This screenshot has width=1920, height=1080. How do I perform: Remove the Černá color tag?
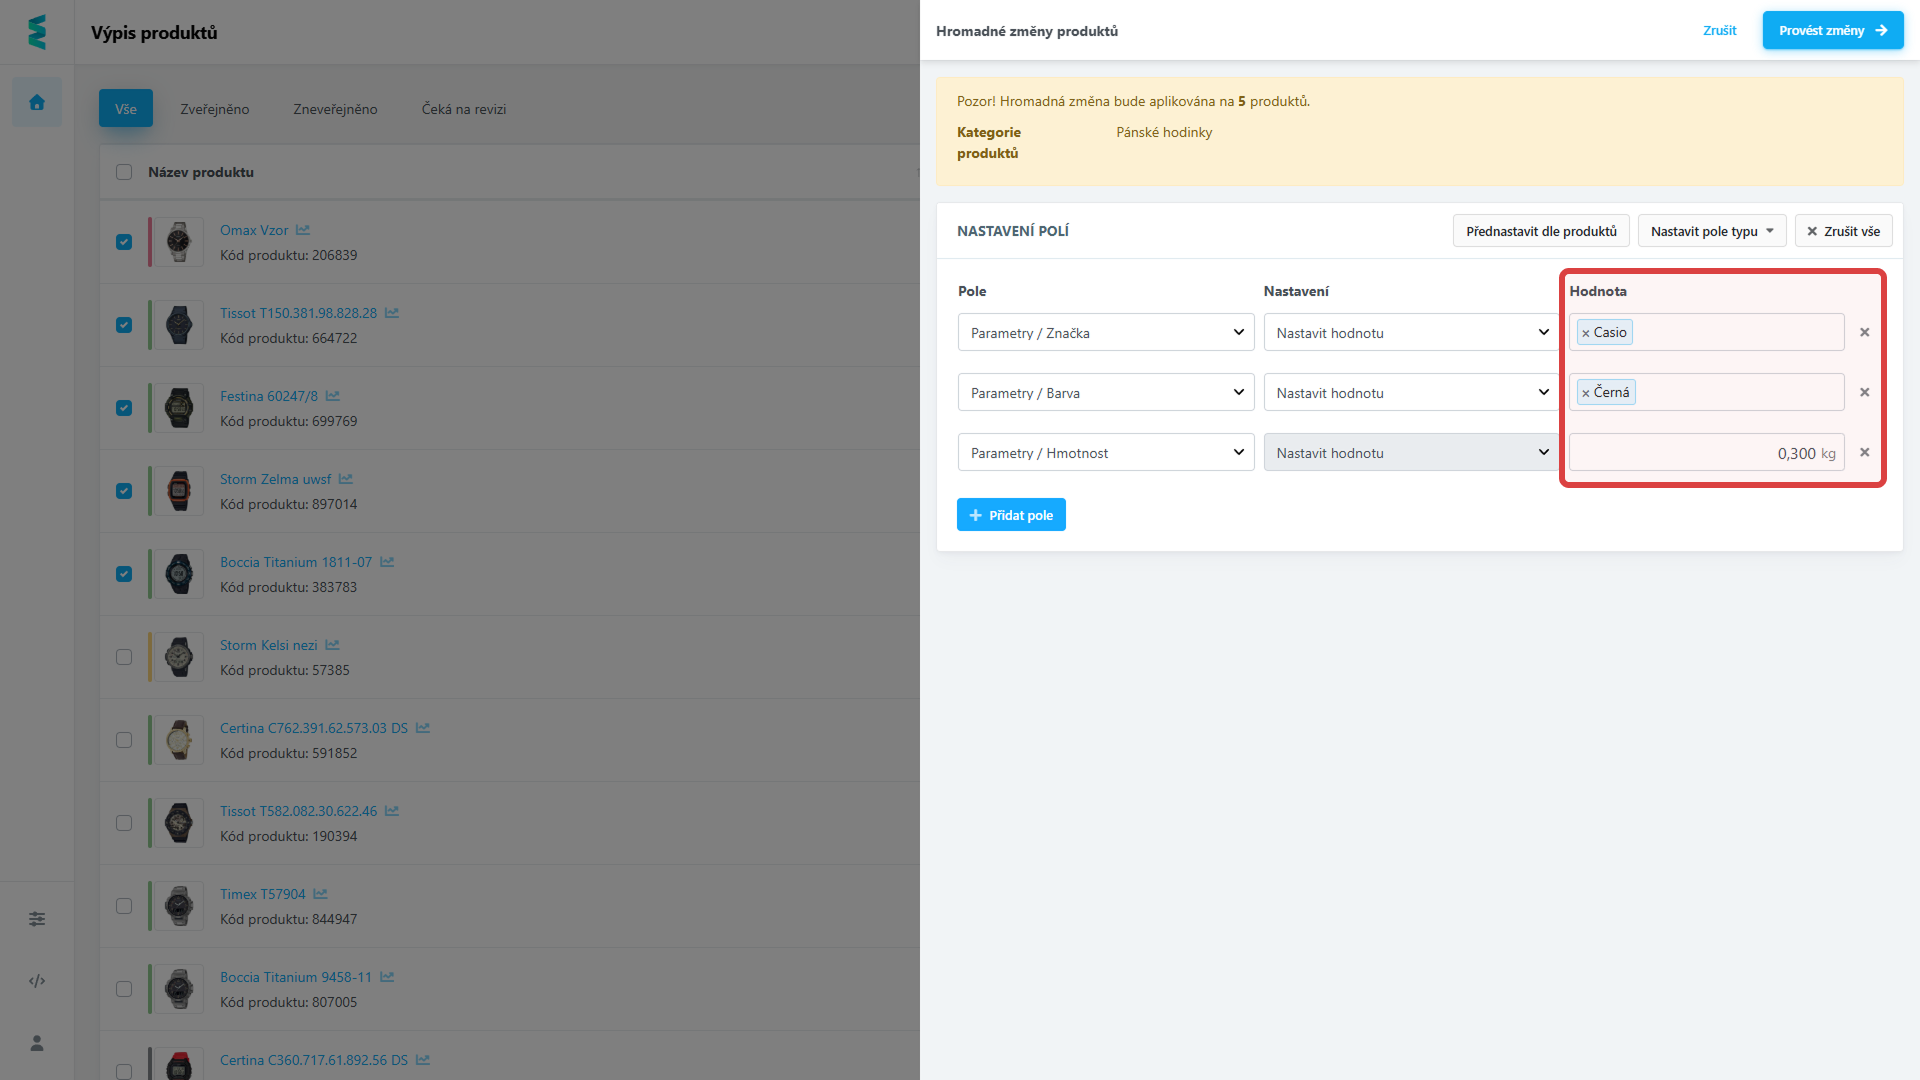1586,393
